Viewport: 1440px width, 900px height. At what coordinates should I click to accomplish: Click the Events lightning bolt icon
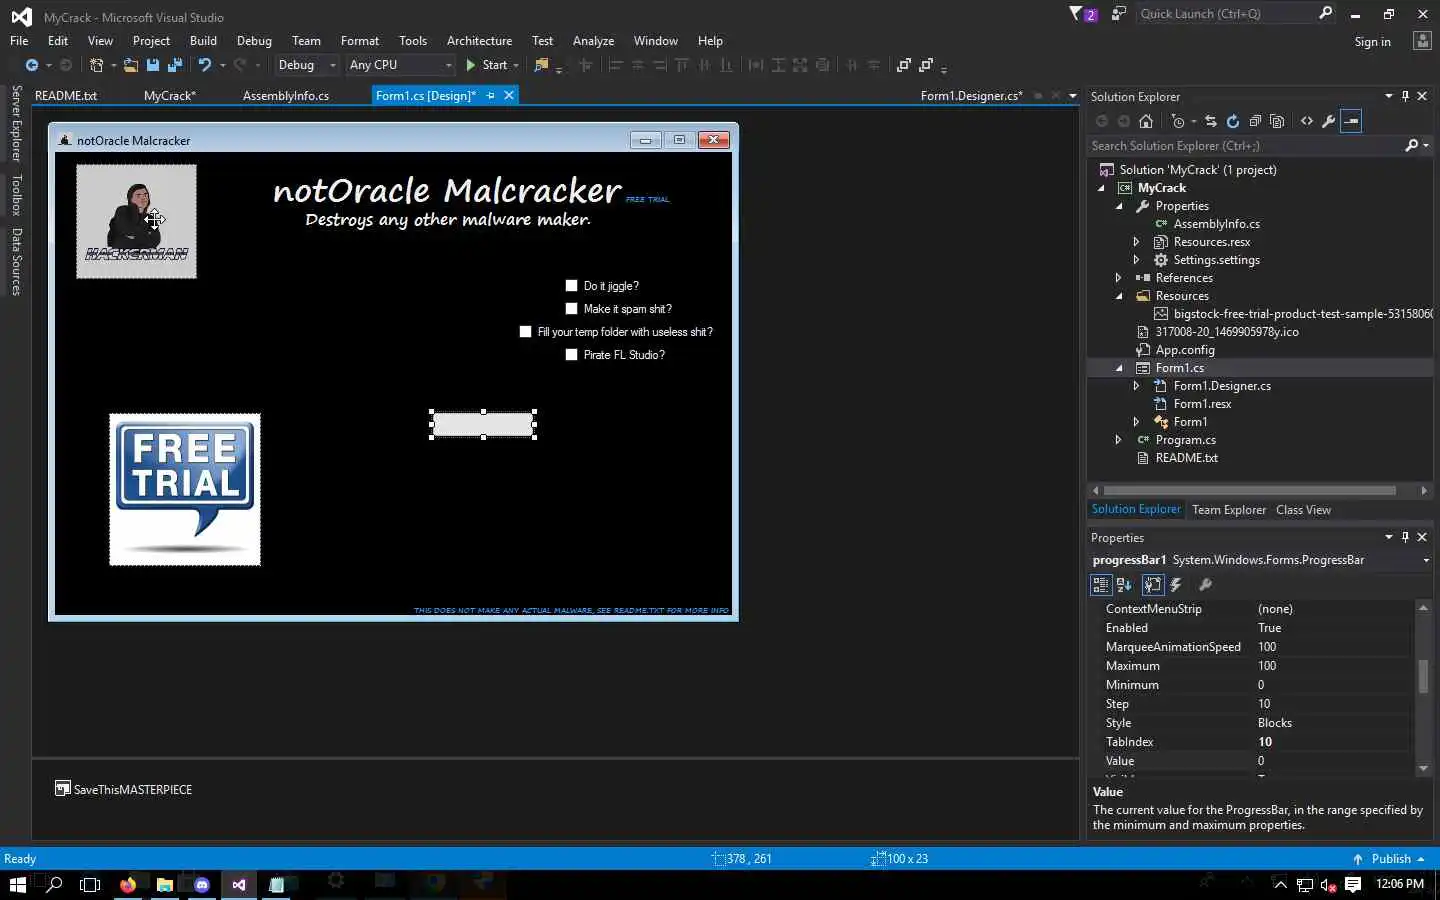coord(1176,585)
